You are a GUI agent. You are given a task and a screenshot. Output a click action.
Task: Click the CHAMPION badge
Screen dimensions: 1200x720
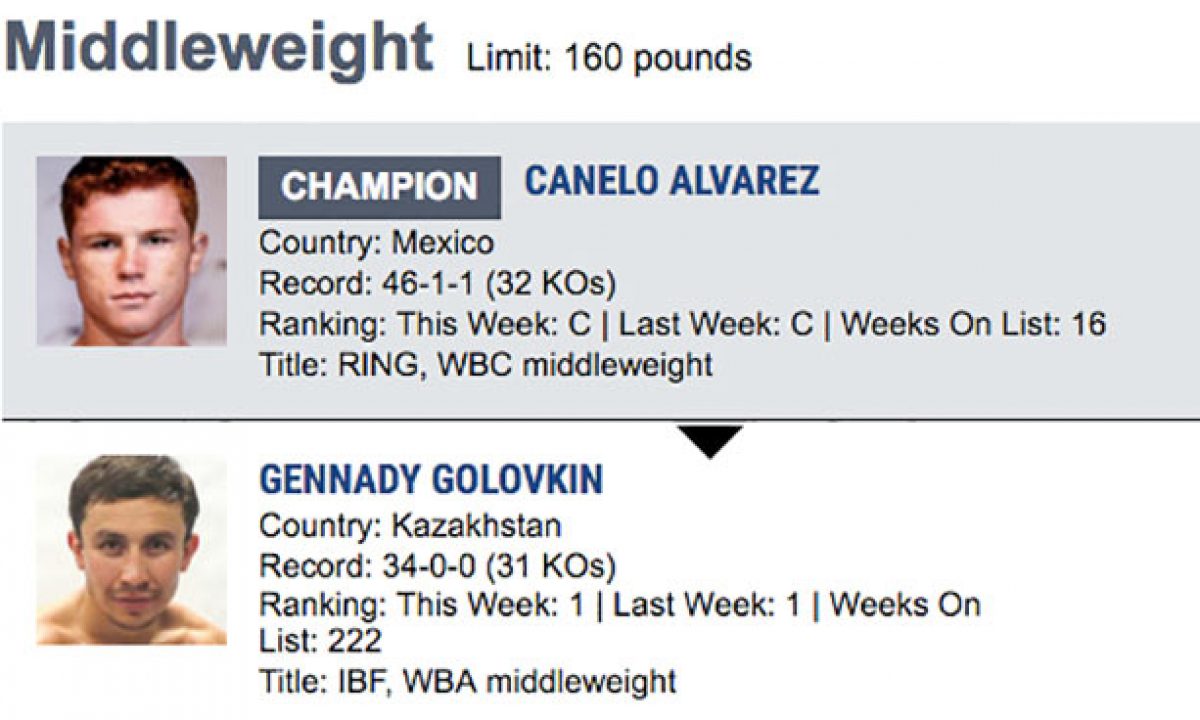379,187
